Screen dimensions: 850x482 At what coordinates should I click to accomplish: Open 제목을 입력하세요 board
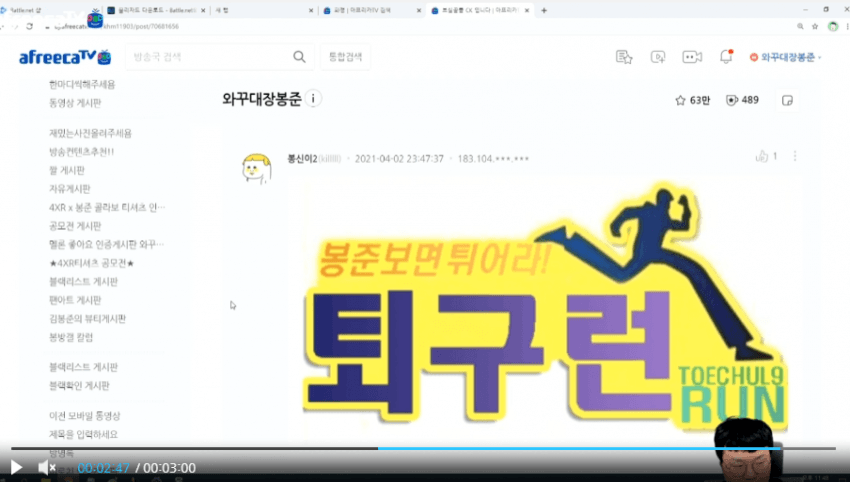point(83,434)
